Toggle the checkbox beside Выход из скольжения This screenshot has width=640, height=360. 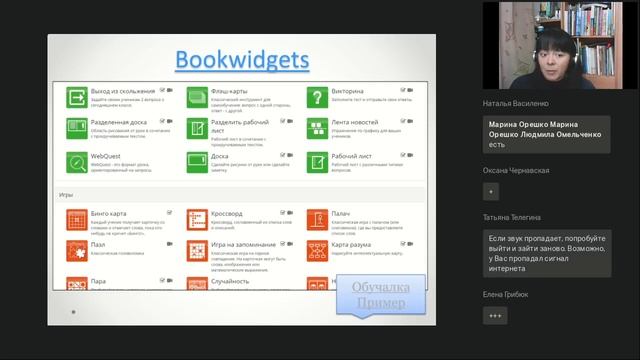162,90
